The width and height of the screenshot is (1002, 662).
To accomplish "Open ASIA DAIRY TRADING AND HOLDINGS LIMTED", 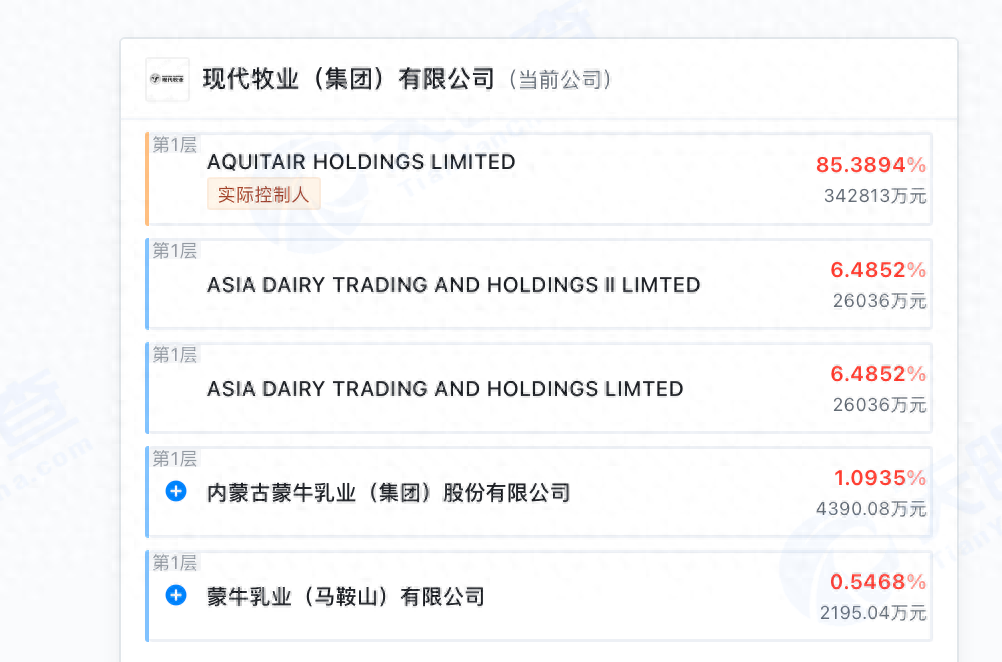I will coord(445,389).
